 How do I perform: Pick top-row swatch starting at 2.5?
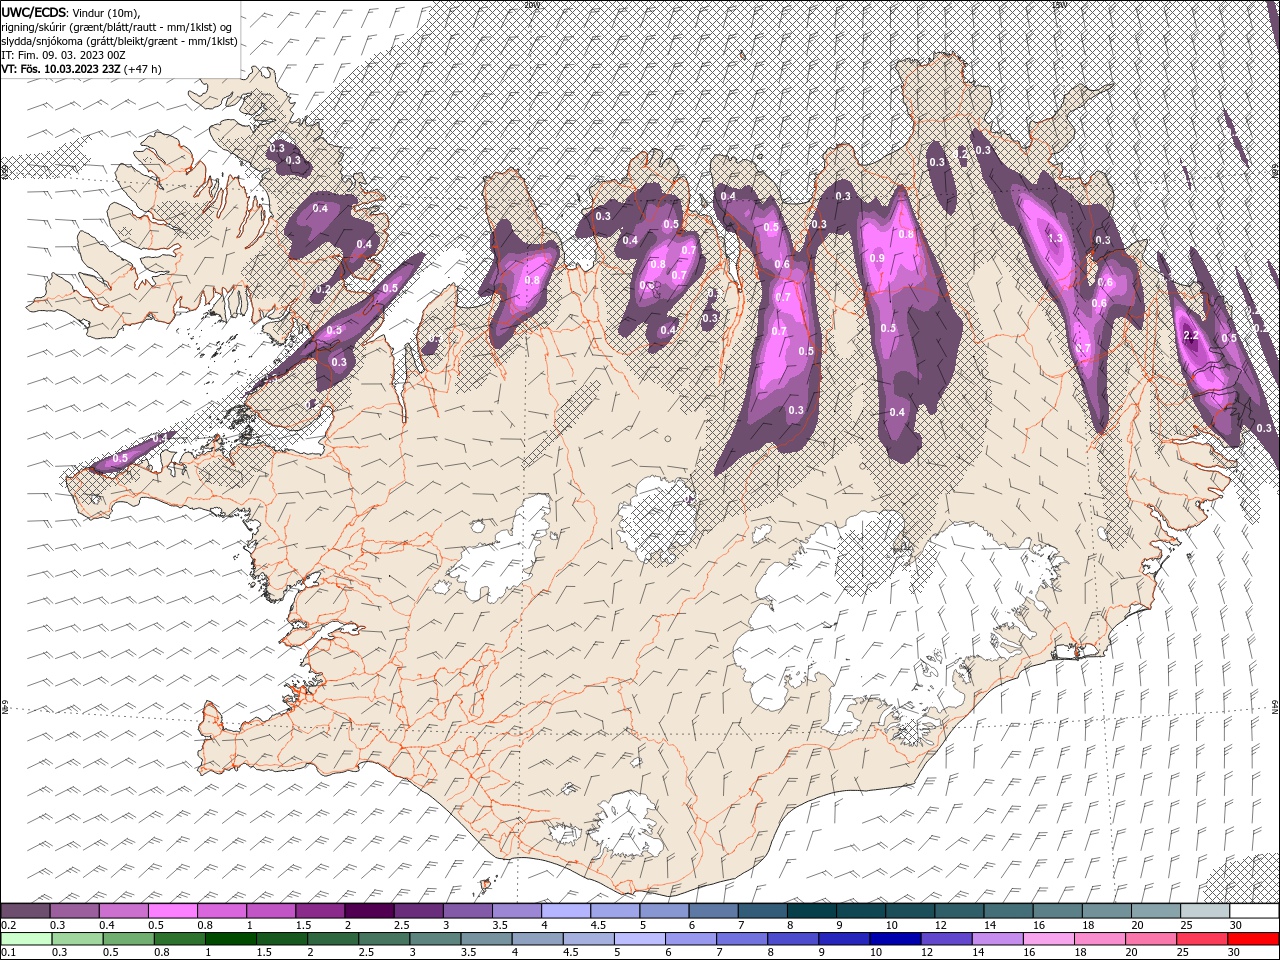[x=418, y=911]
